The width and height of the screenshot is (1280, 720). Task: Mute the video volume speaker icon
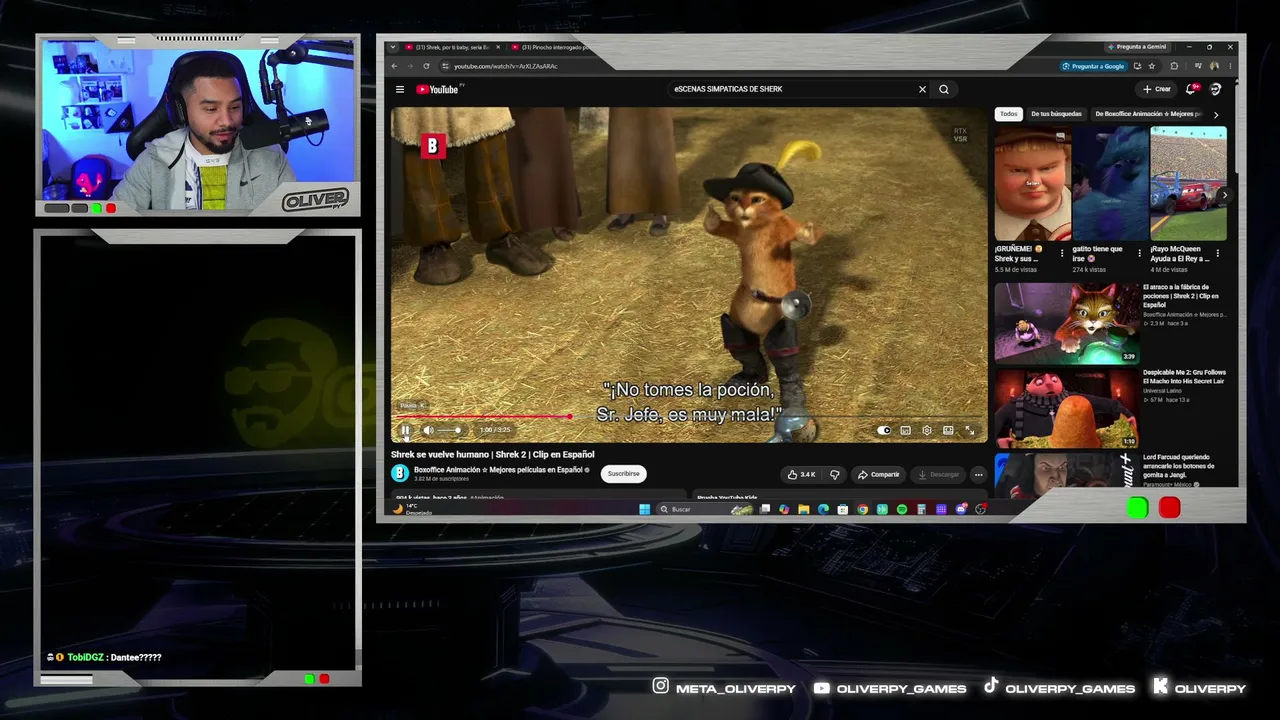(428, 430)
